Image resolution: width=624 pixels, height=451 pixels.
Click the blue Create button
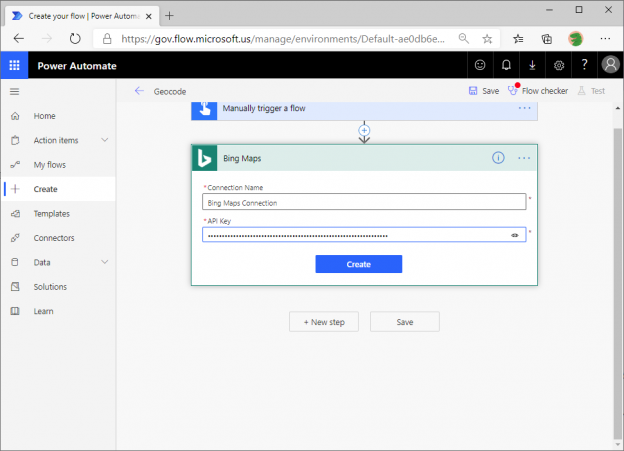[x=358, y=264]
